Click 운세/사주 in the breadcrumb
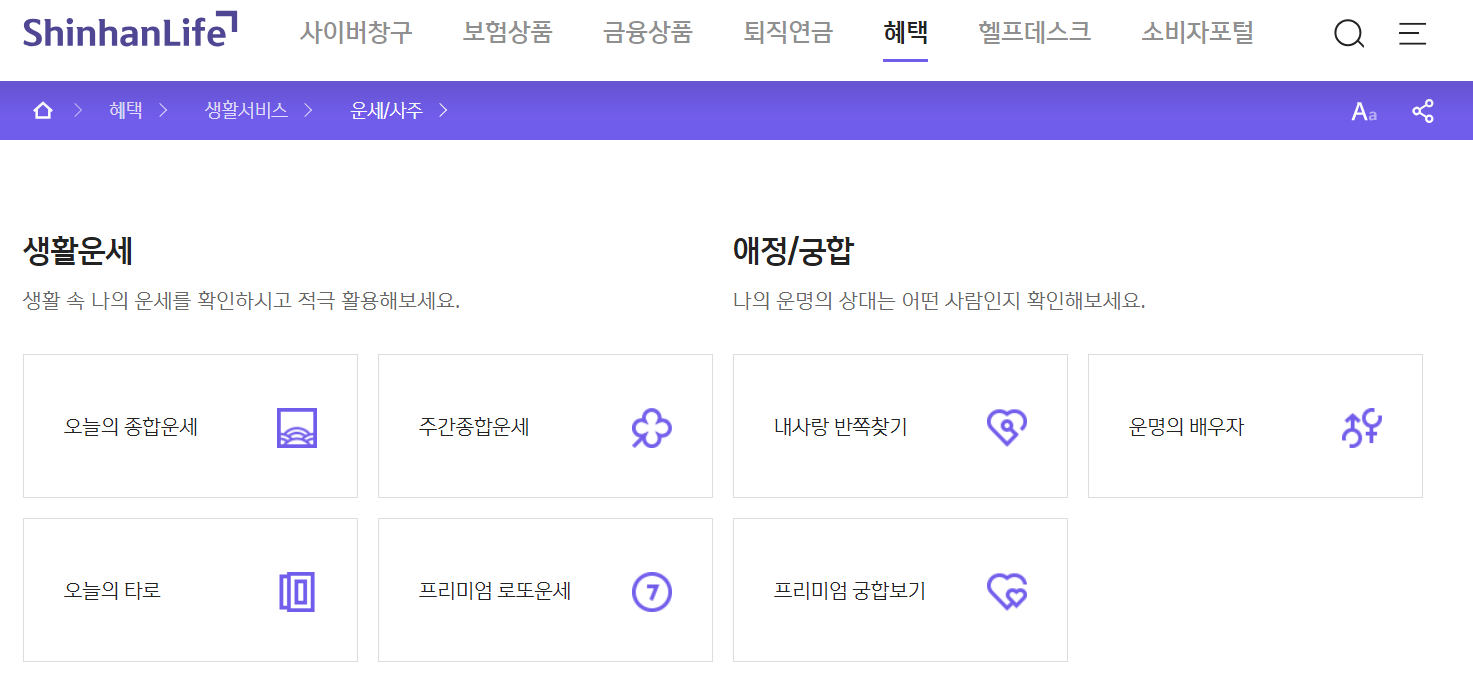 click(x=383, y=111)
